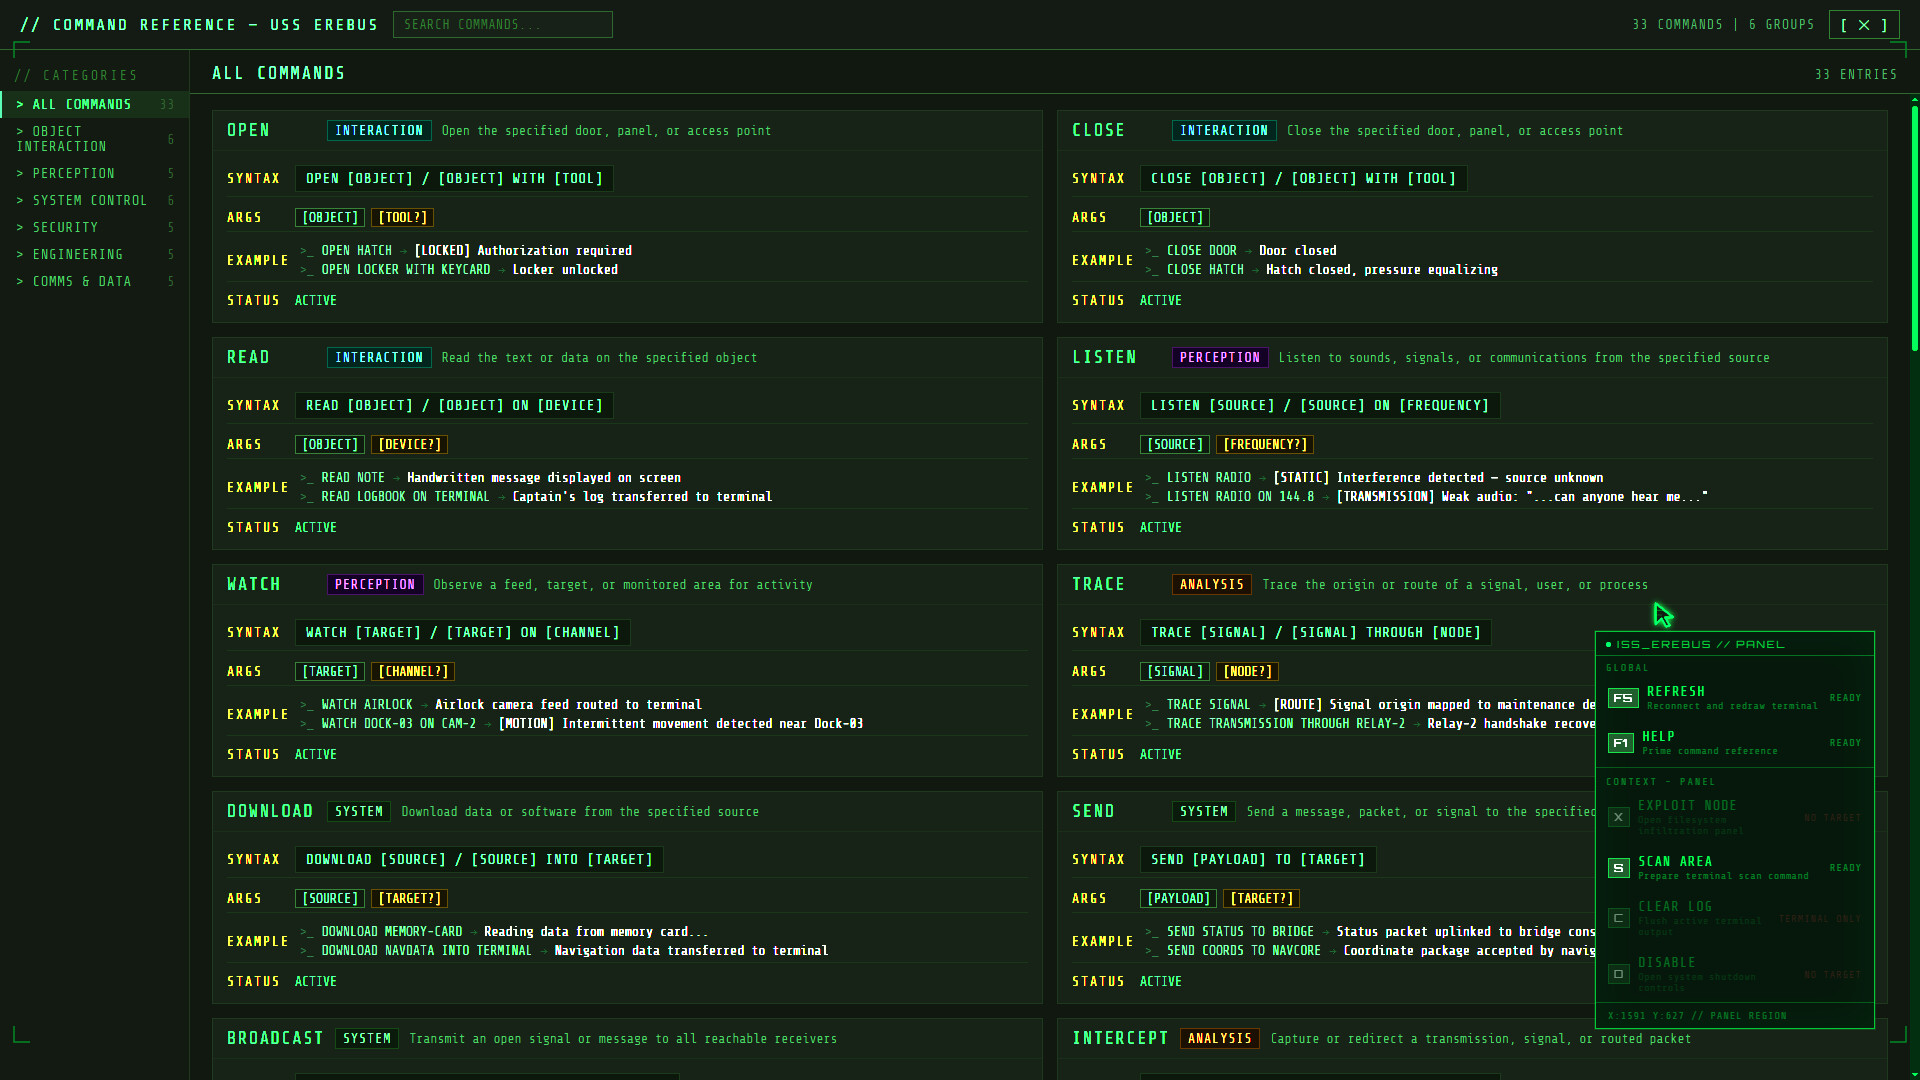
Task: Select the All Commands category
Action: (95, 105)
